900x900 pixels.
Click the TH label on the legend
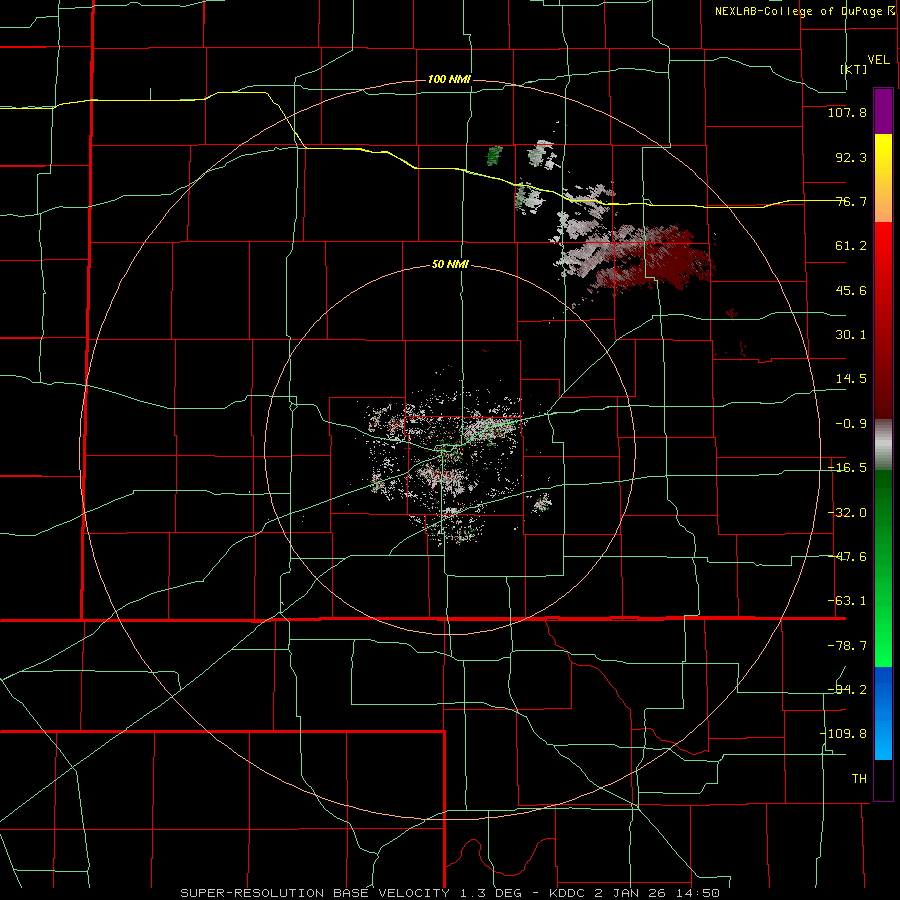point(859,779)
